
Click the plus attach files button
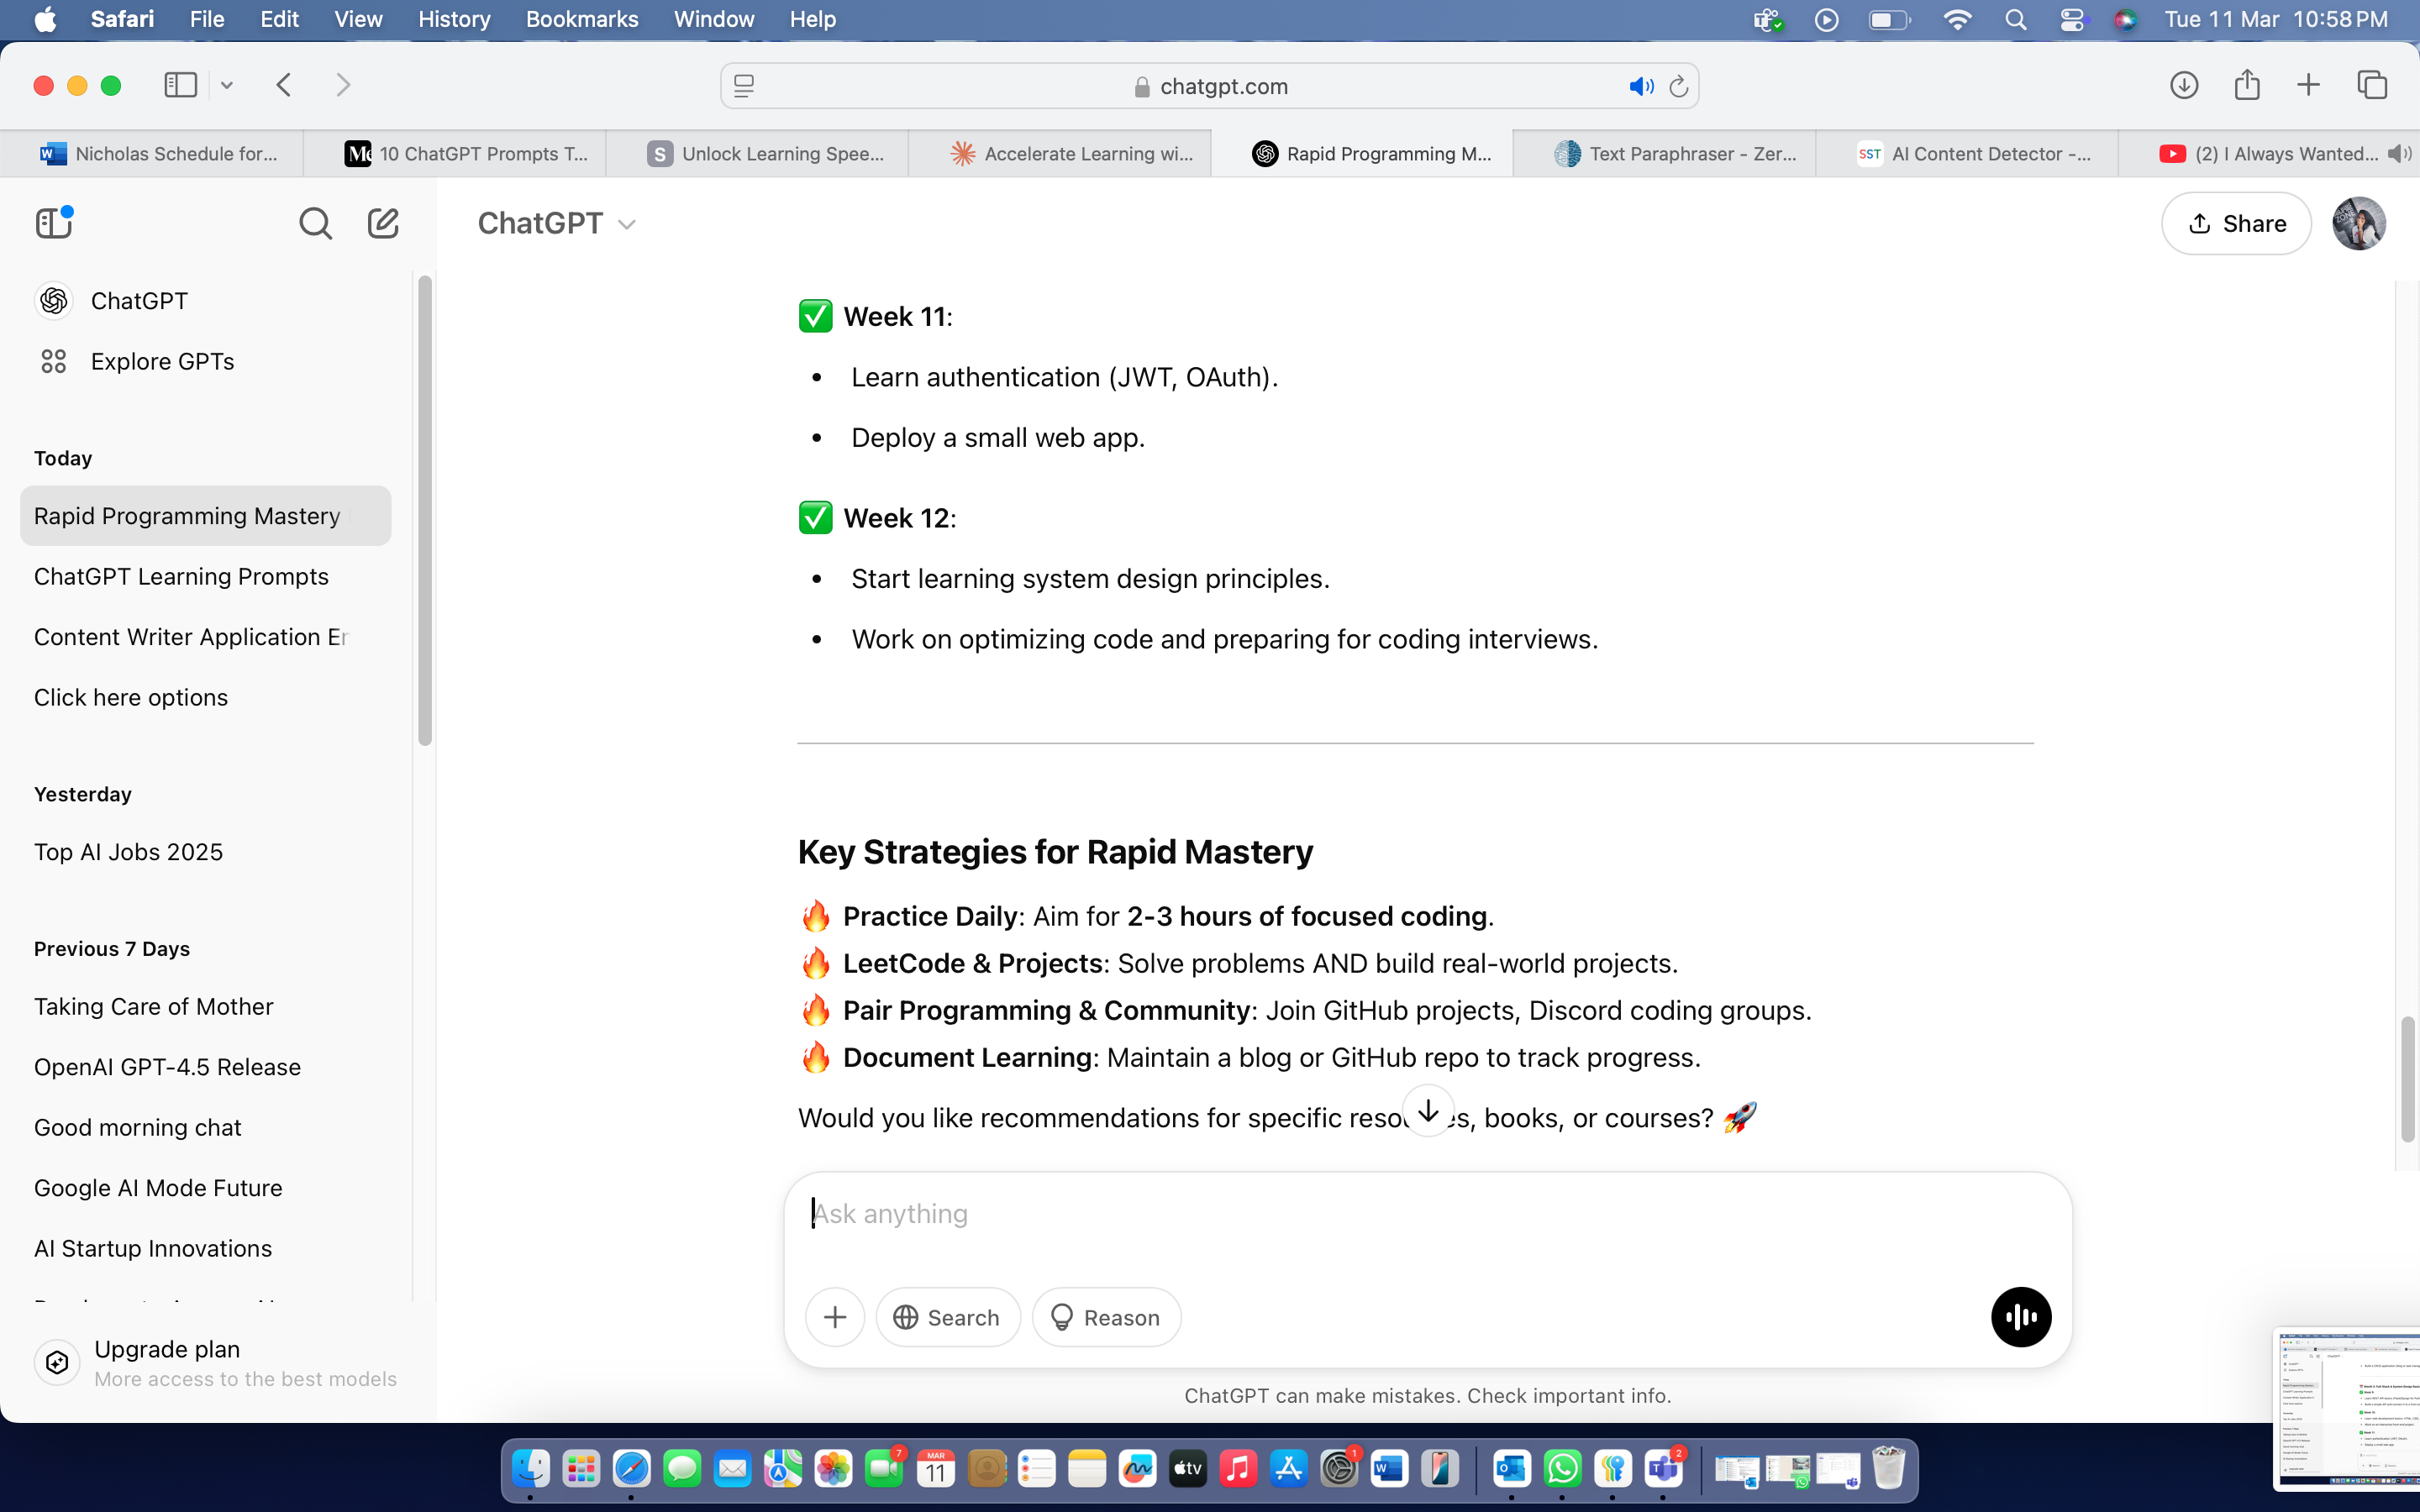click(835, 1317)
